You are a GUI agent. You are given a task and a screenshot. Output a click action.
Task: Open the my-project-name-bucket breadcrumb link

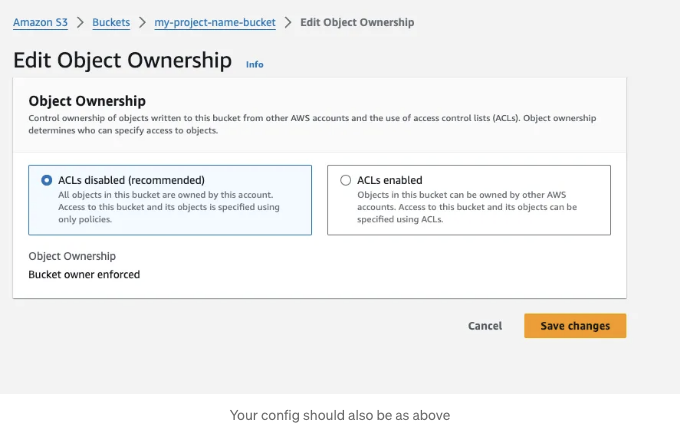[215, 23]
